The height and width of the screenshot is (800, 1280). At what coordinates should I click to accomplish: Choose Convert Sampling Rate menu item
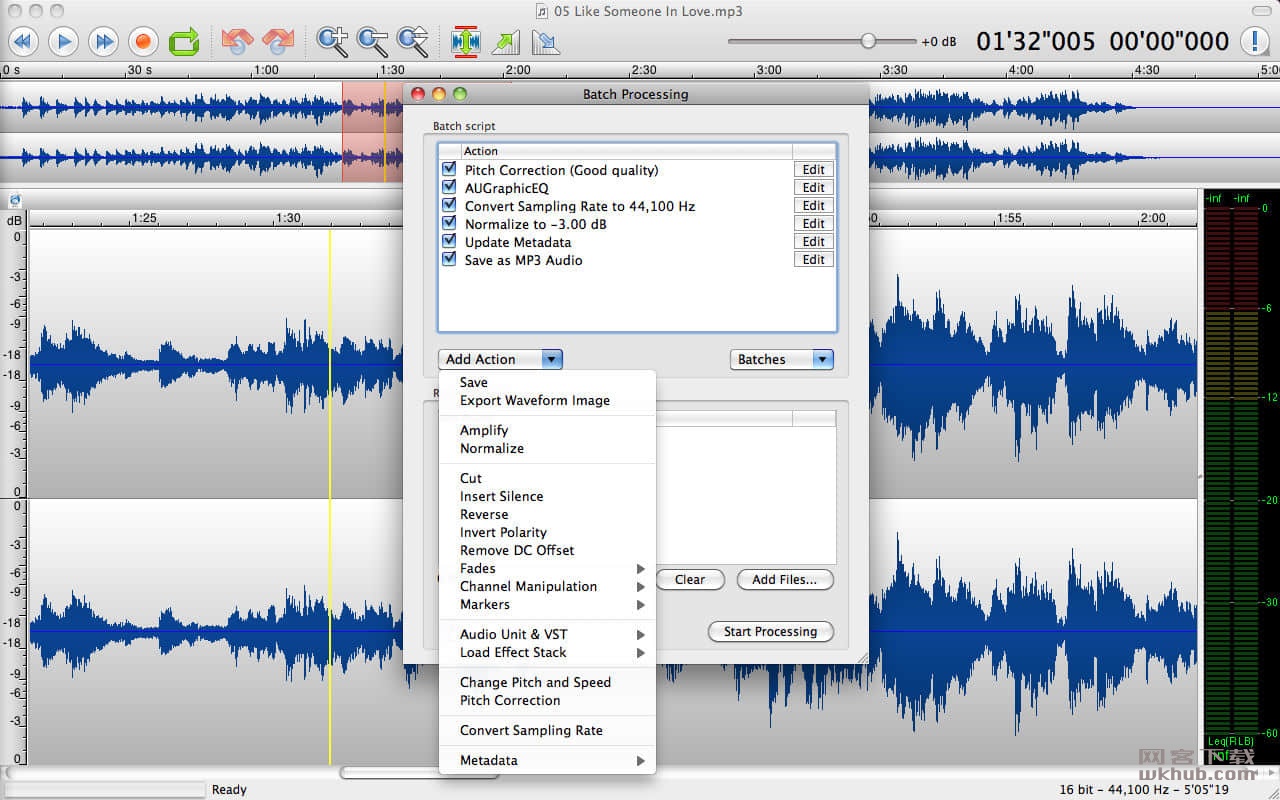pyautogui.click(x=547, y=730)
